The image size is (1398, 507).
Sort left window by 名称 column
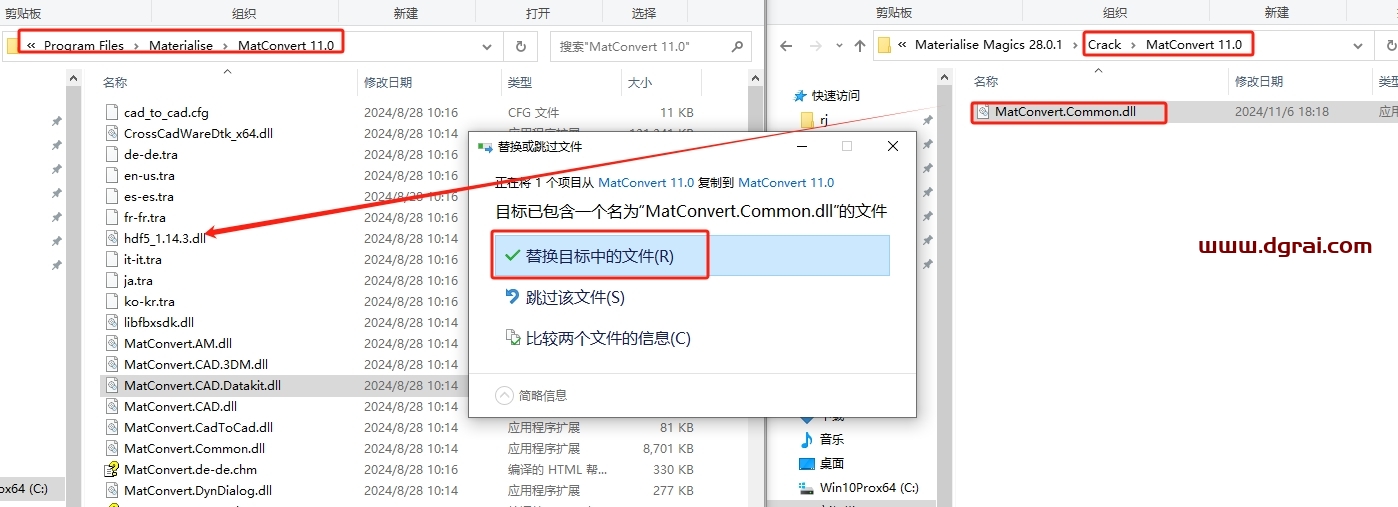[115, 82]
